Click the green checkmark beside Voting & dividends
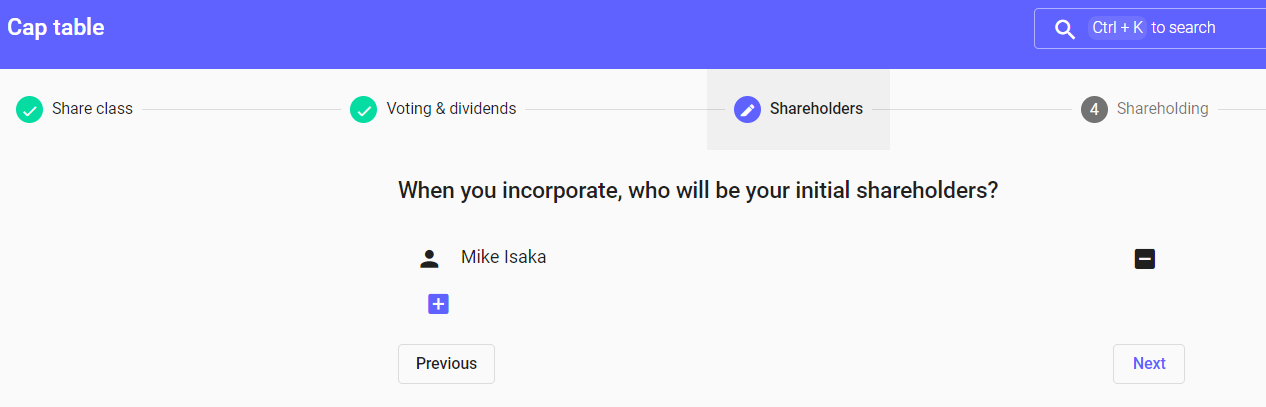Screen dimensions: 1266x407 click(363, 109)
